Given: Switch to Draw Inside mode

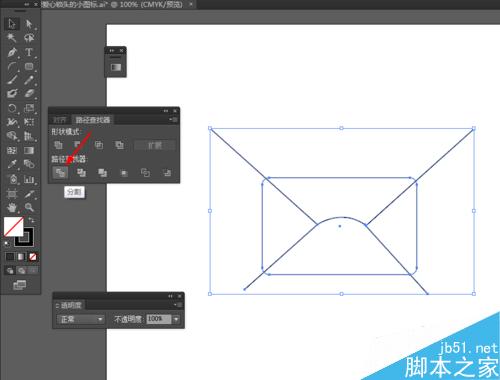Looking at the screenshot, I should coord(33,271).
